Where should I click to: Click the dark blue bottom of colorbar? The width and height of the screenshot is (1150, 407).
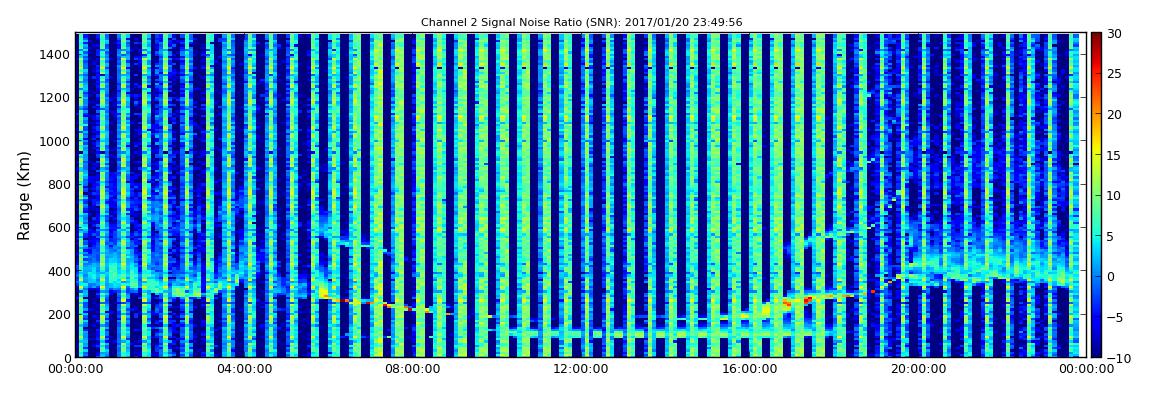pos(1096,351)
